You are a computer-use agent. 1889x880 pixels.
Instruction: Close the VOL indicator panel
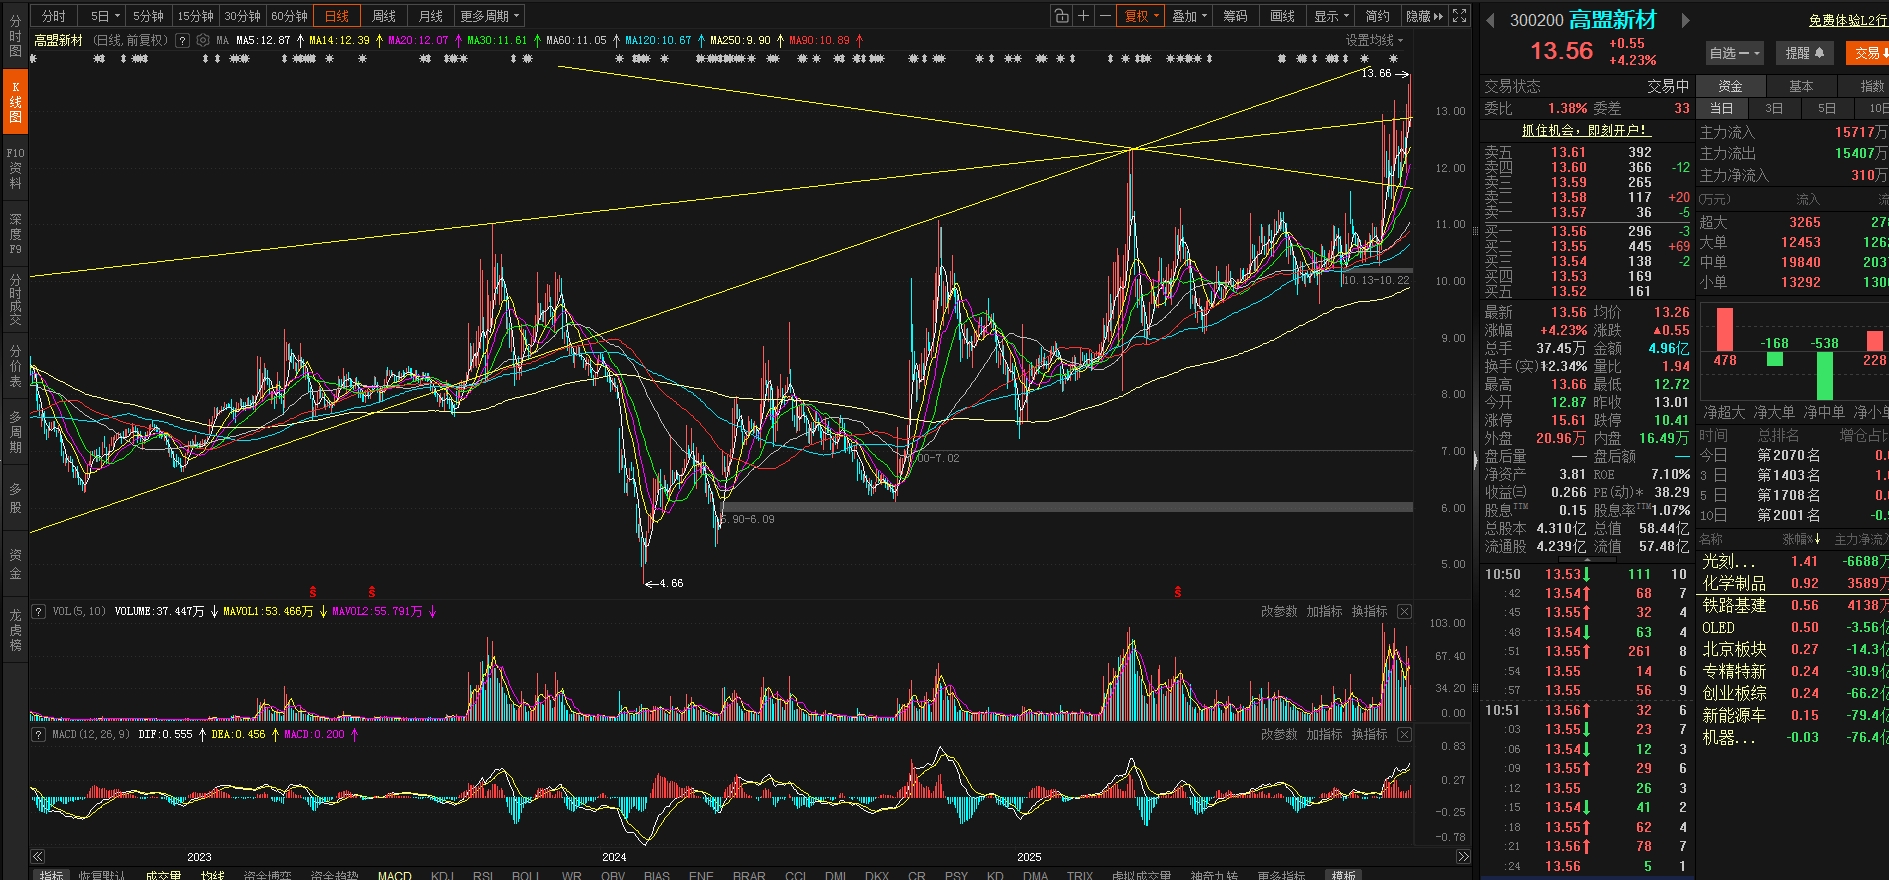click(x=1404, y=611)
